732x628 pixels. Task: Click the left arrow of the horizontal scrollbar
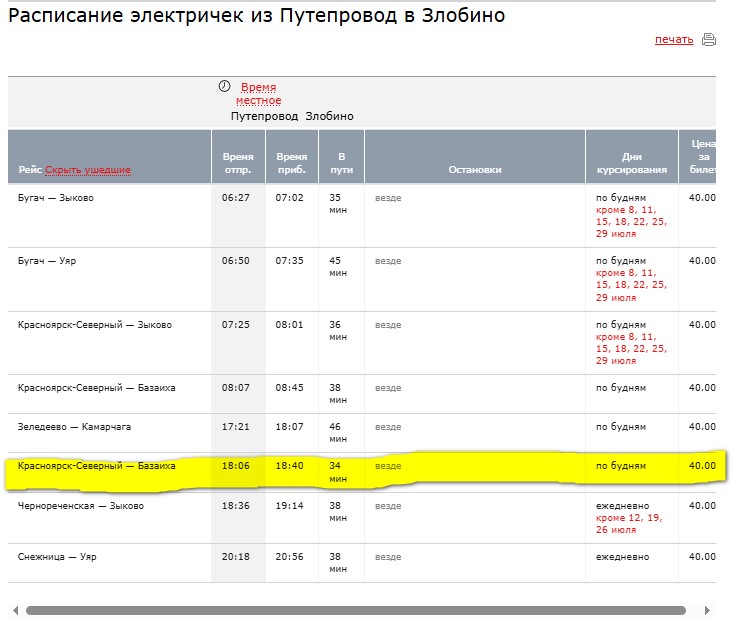(x=13, y=610)
